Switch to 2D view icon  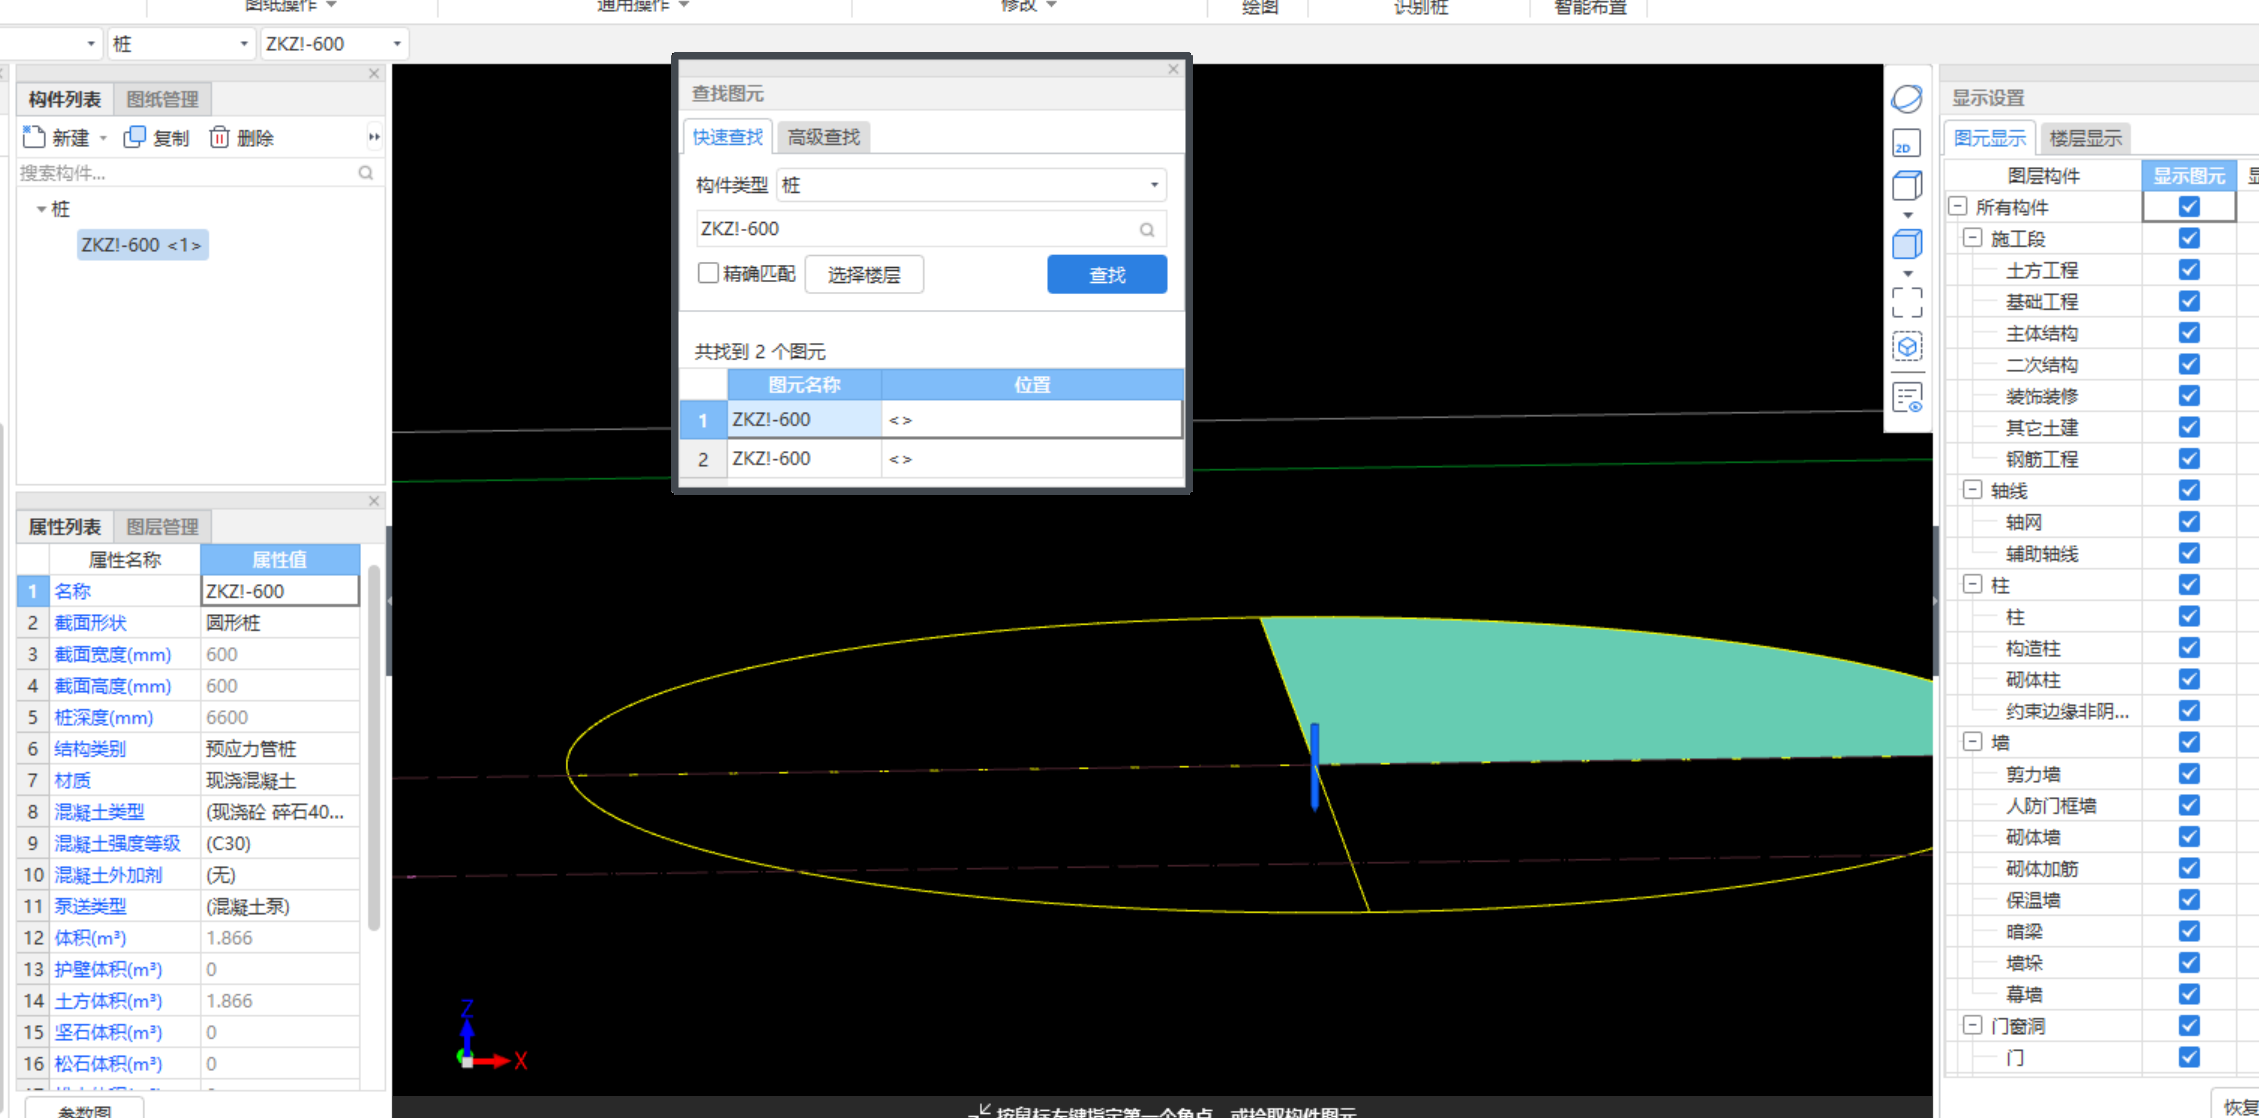click(1907, 143)
